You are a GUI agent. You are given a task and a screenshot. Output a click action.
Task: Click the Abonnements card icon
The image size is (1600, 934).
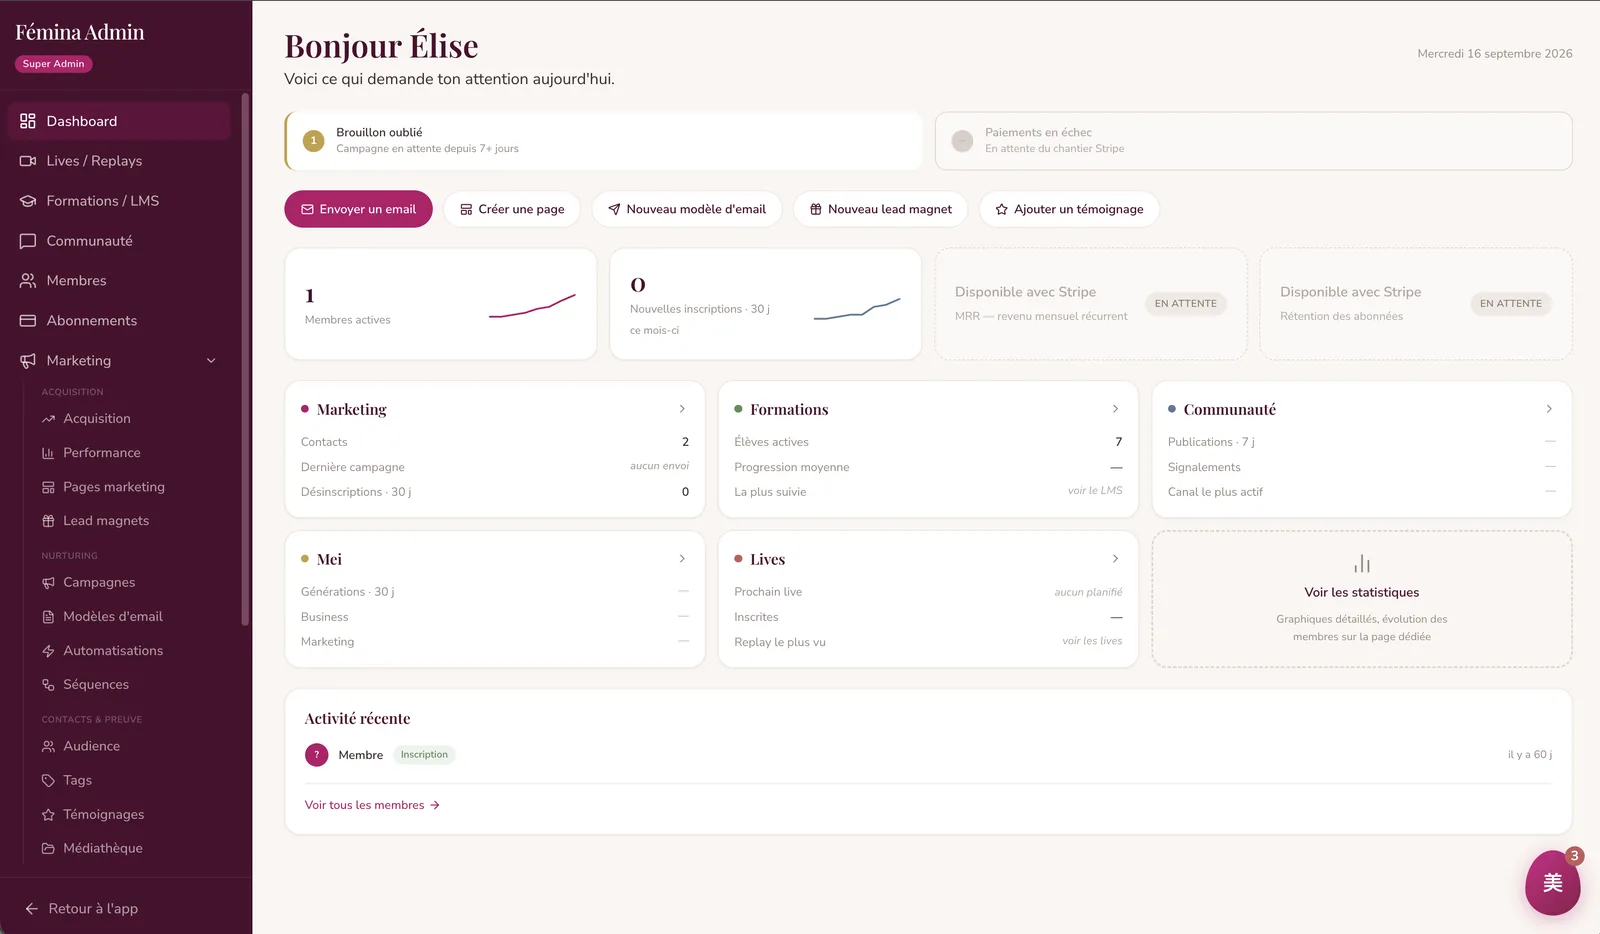pyautogui.click(x=28, y=321)
